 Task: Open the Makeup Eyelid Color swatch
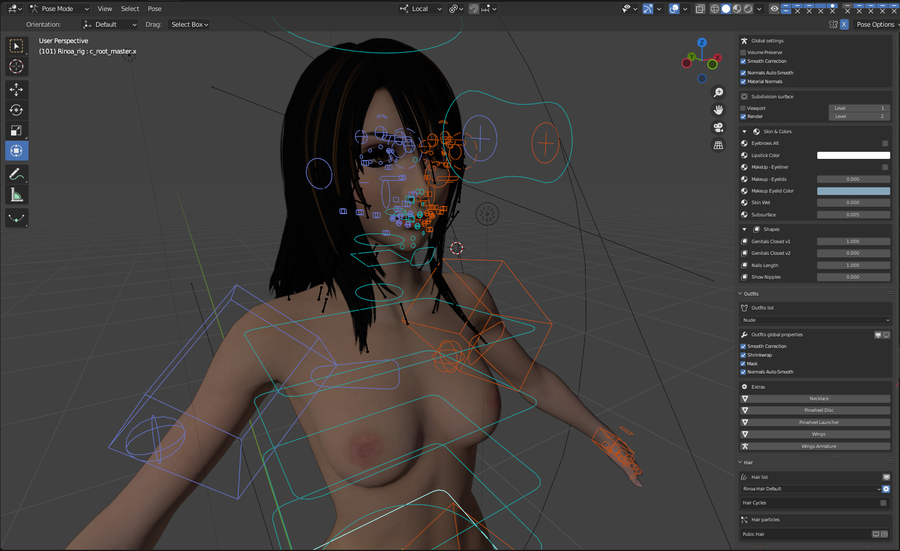(x=854, y=191)
